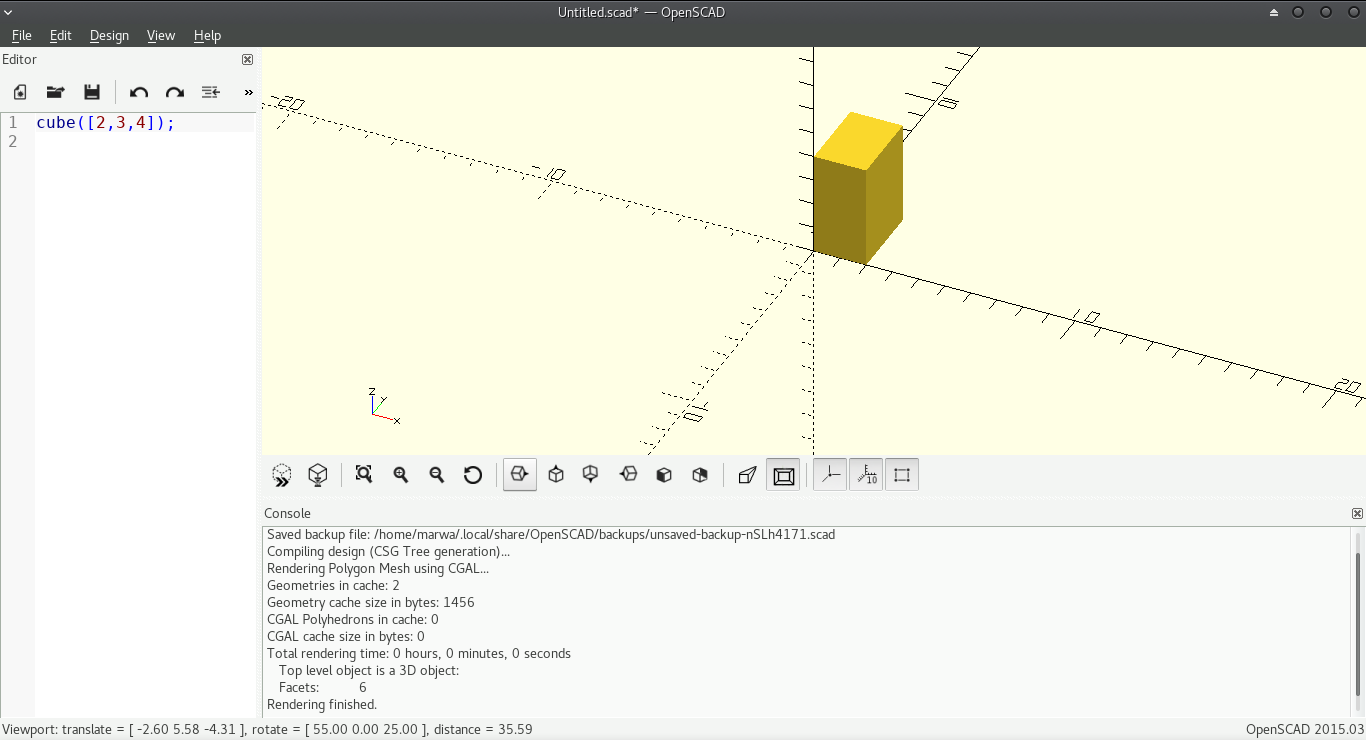Click the 'Geometries in cache: 2' line
Viewport: 1366px width, 740px height.
tap(333, 586)
